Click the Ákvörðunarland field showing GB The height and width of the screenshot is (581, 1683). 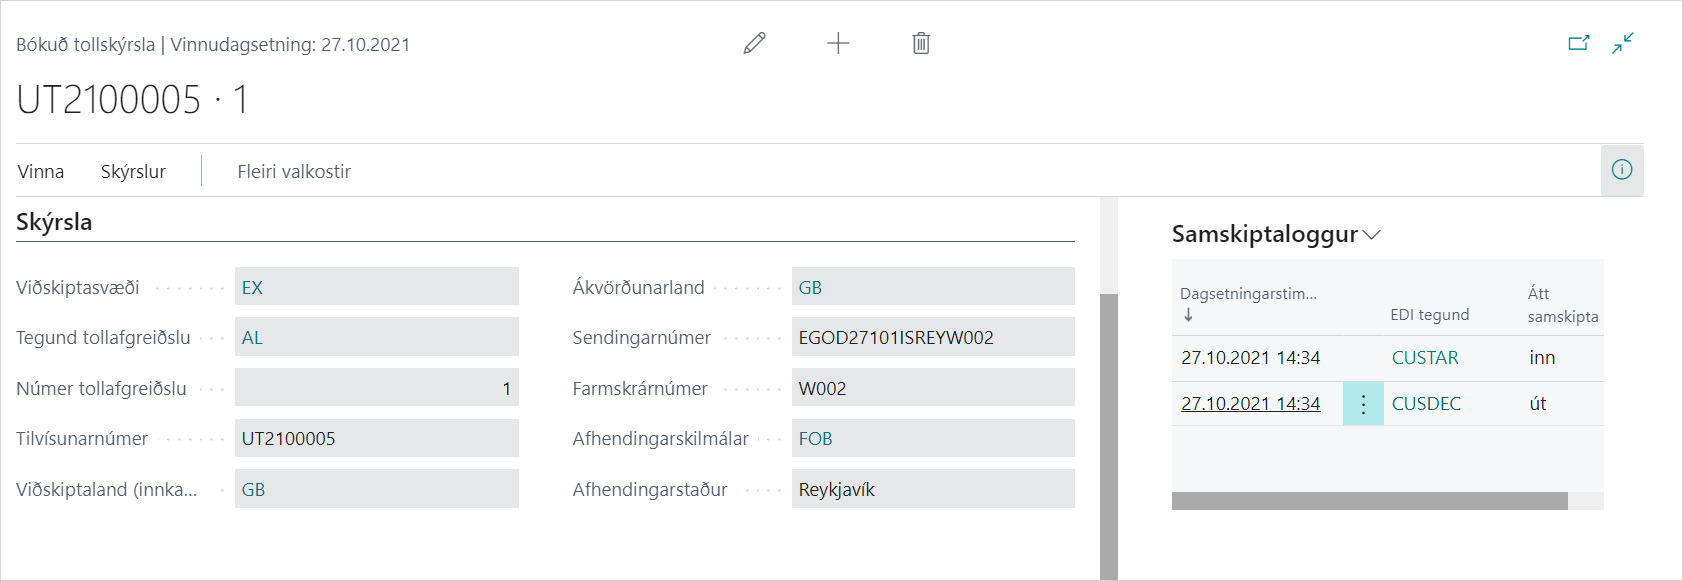click(932, 288)
